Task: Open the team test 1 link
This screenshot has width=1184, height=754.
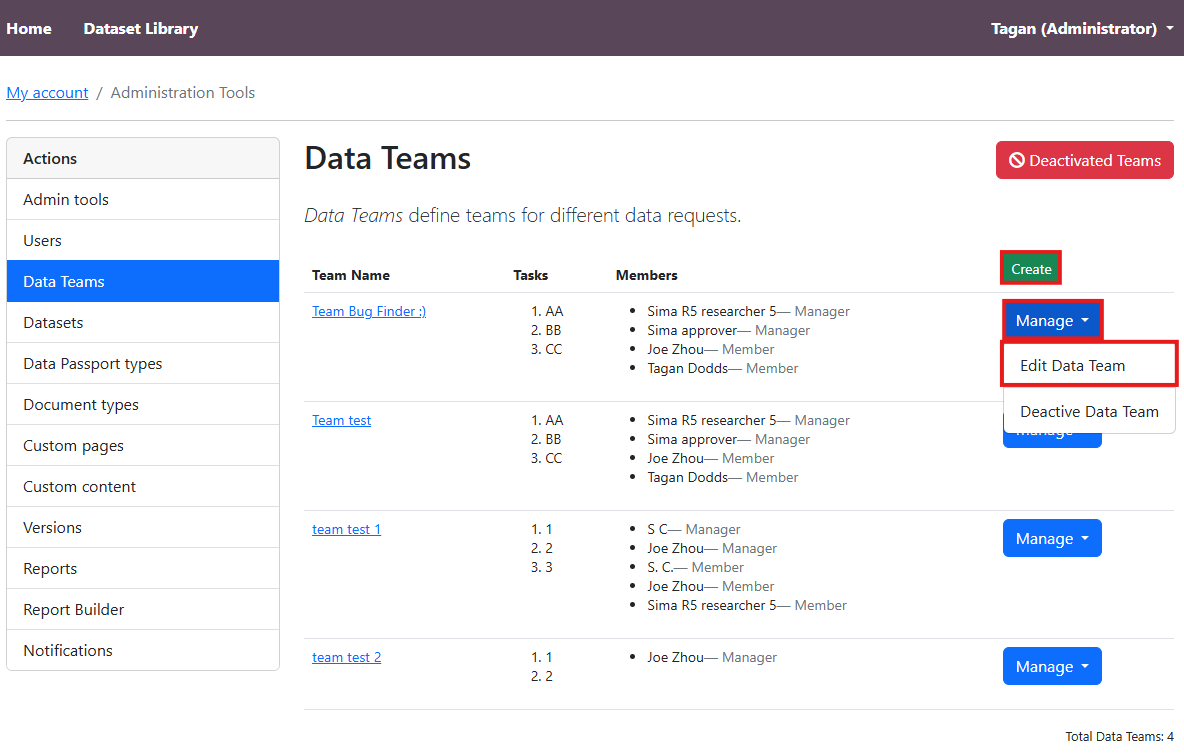Action: click(x=346, y=529)
